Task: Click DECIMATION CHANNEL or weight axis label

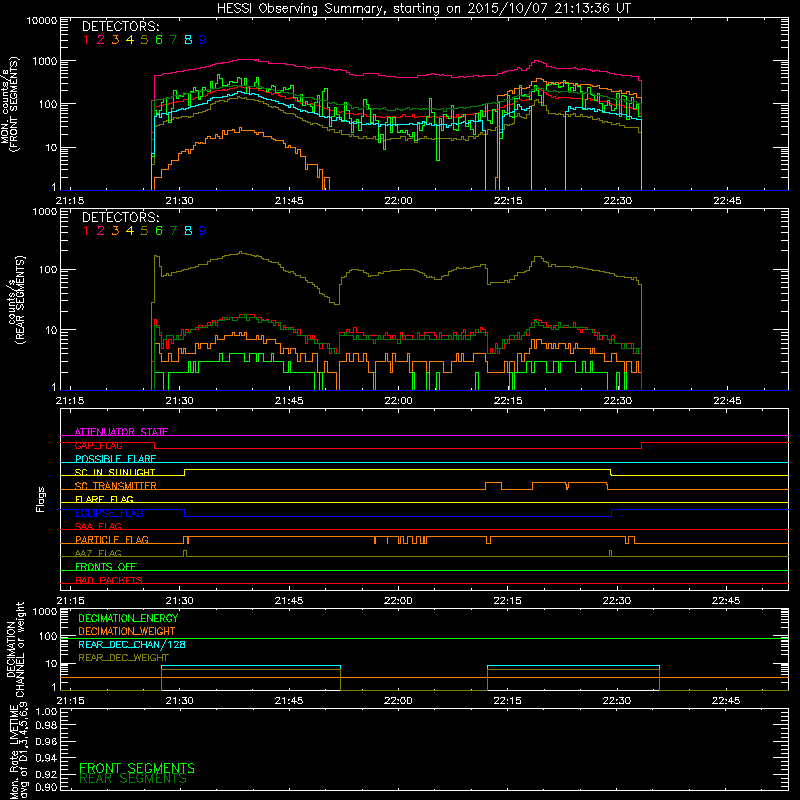Action: tap(15, 649)
